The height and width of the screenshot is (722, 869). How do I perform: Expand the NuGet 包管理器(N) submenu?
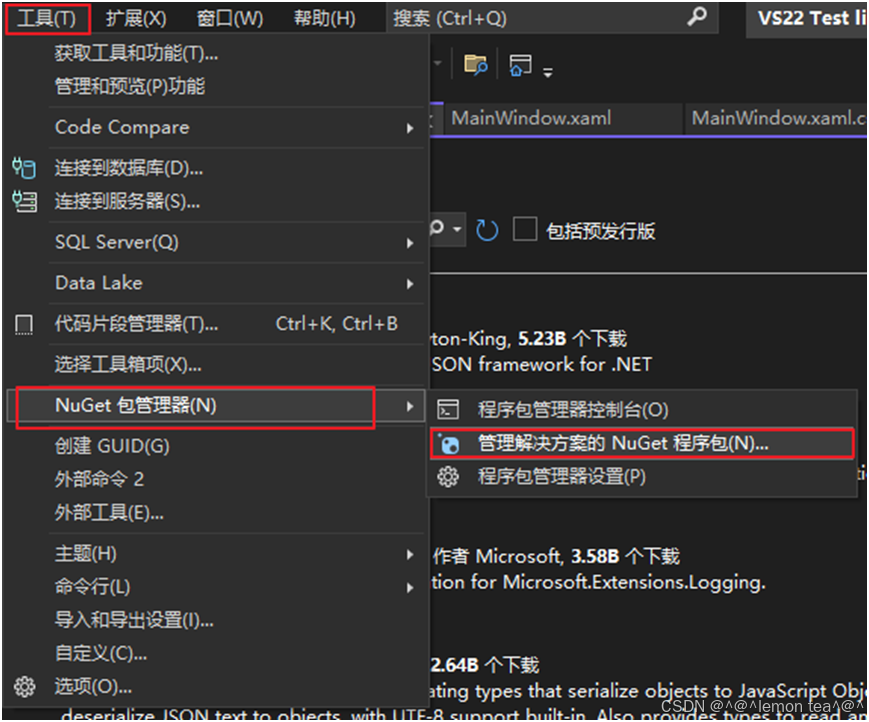pos(215,406)
